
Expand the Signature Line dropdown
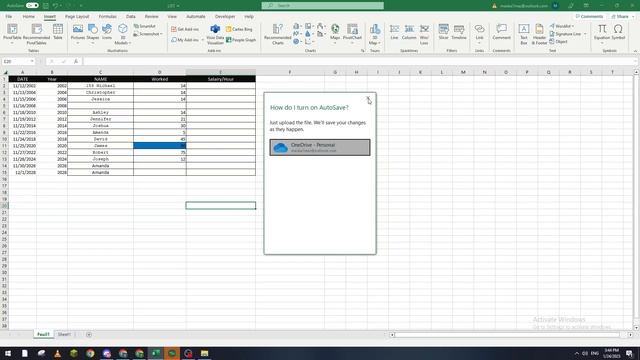(x=585, y=34)
